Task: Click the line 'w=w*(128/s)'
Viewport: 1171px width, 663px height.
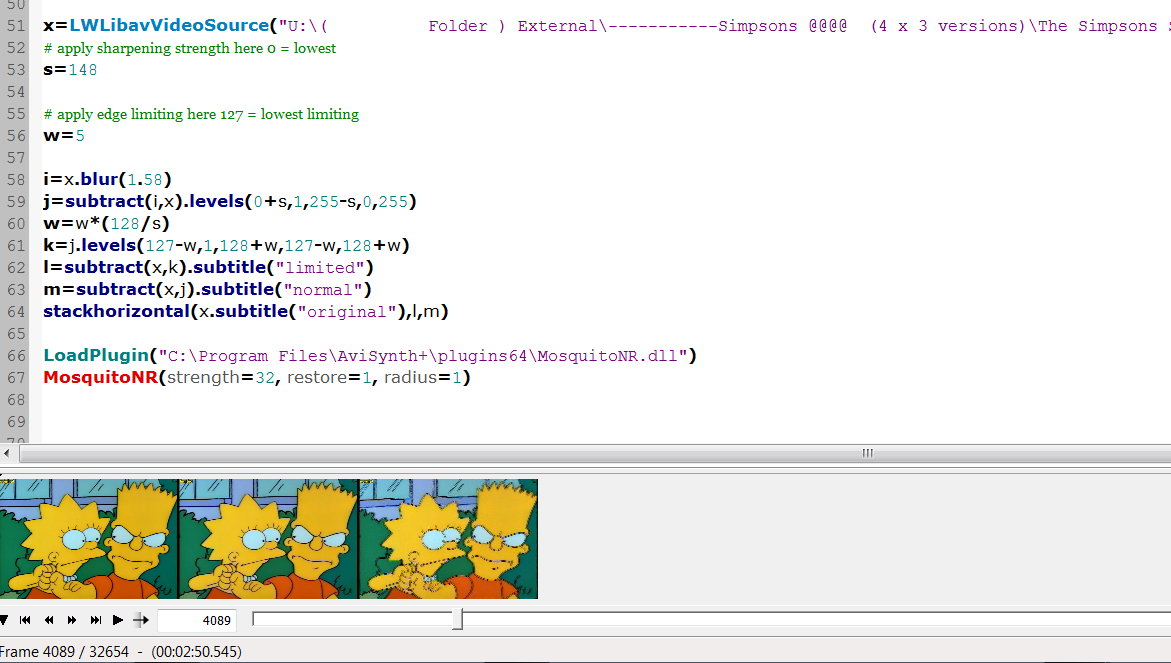Action: [x=106, y=224]
